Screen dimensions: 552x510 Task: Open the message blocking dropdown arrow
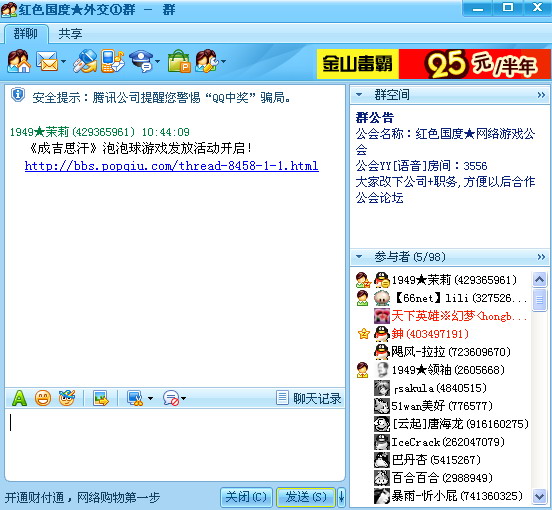pyautogui.click(x=183, y=399)
